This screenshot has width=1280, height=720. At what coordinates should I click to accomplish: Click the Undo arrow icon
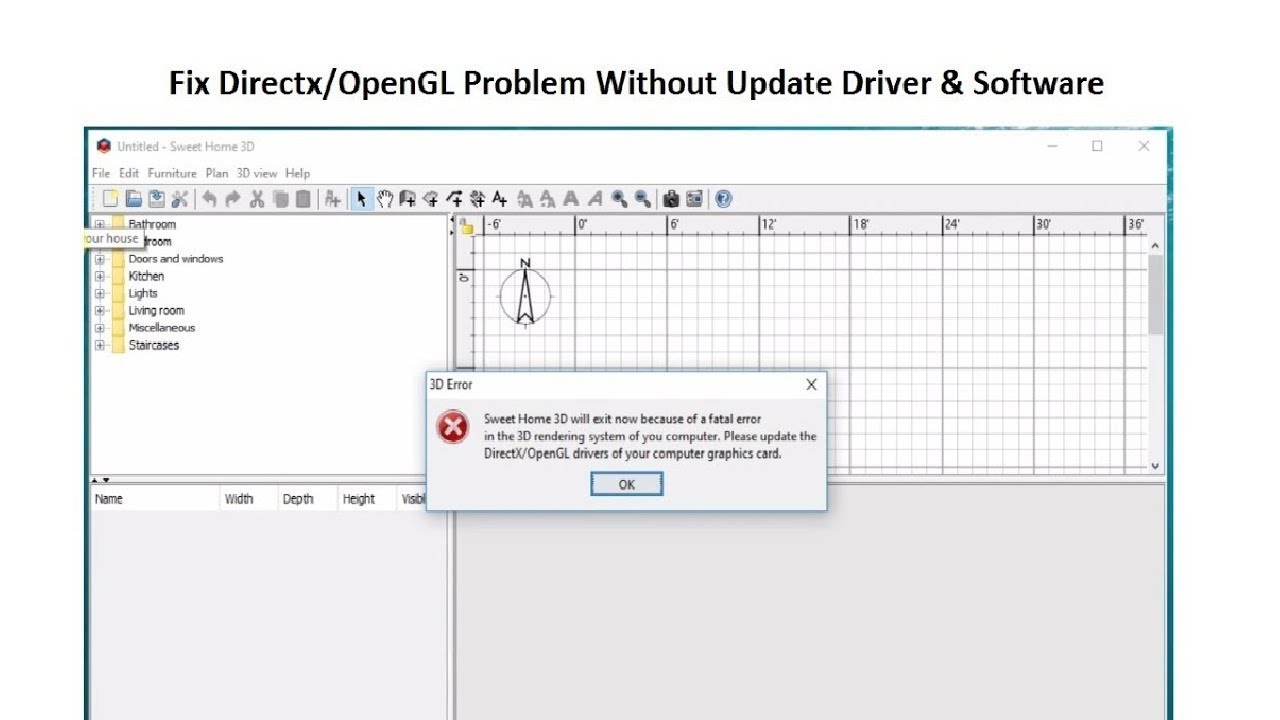pyautogui.click(x=209, y=199)
